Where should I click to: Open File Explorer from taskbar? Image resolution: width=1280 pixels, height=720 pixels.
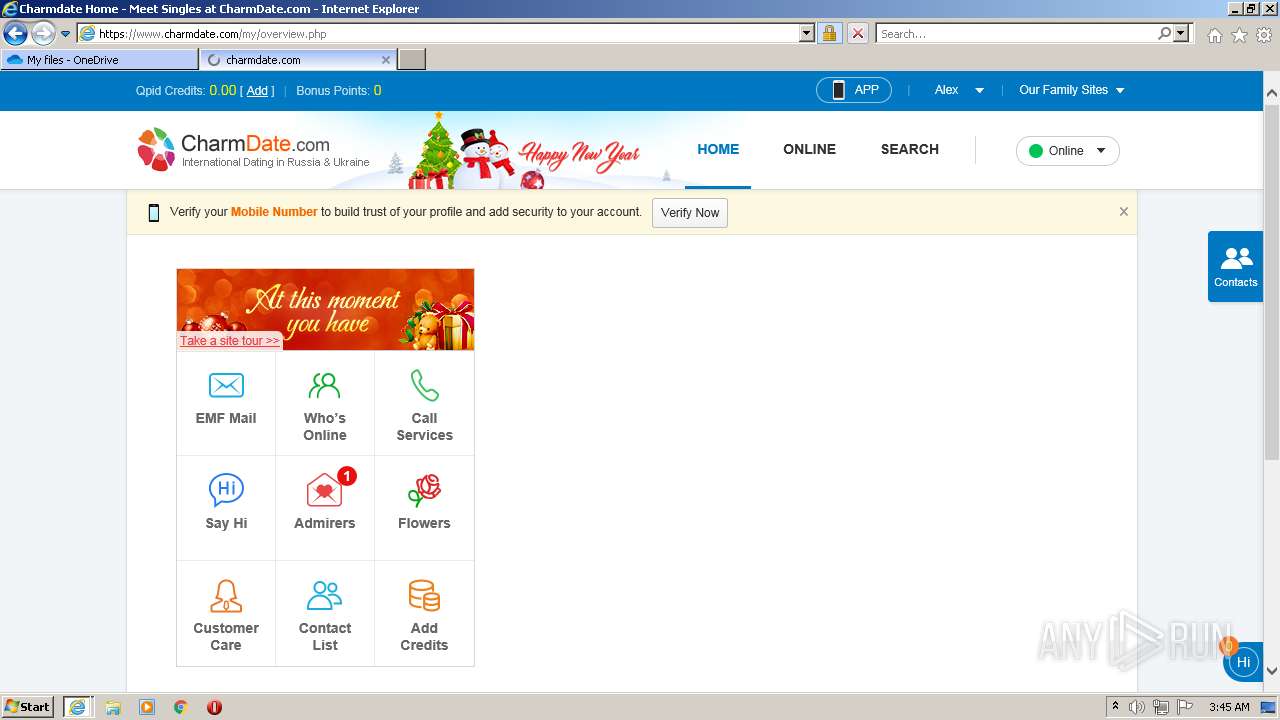[x=113, y=707]
